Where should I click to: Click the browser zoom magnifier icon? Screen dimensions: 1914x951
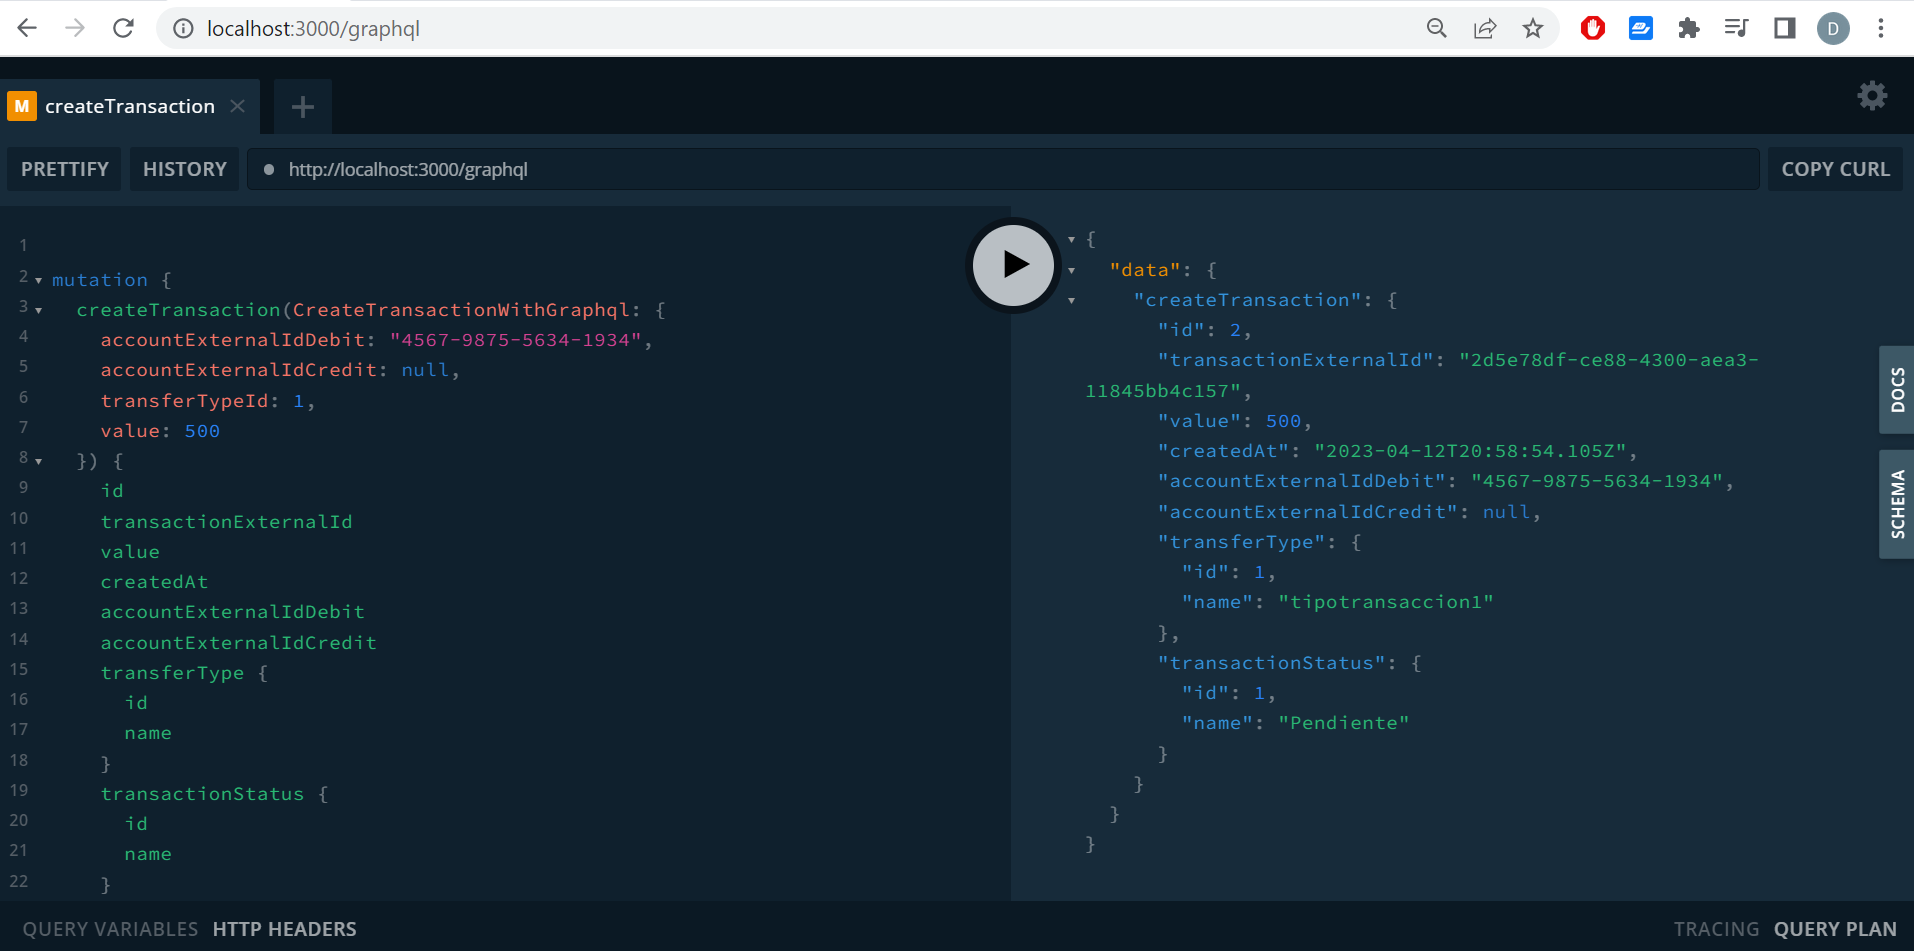(1436, 28)
